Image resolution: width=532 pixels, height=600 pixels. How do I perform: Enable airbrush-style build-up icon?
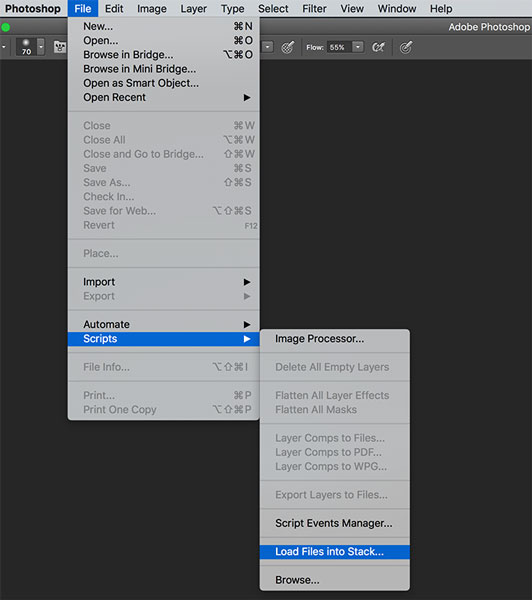click(378, 47)
